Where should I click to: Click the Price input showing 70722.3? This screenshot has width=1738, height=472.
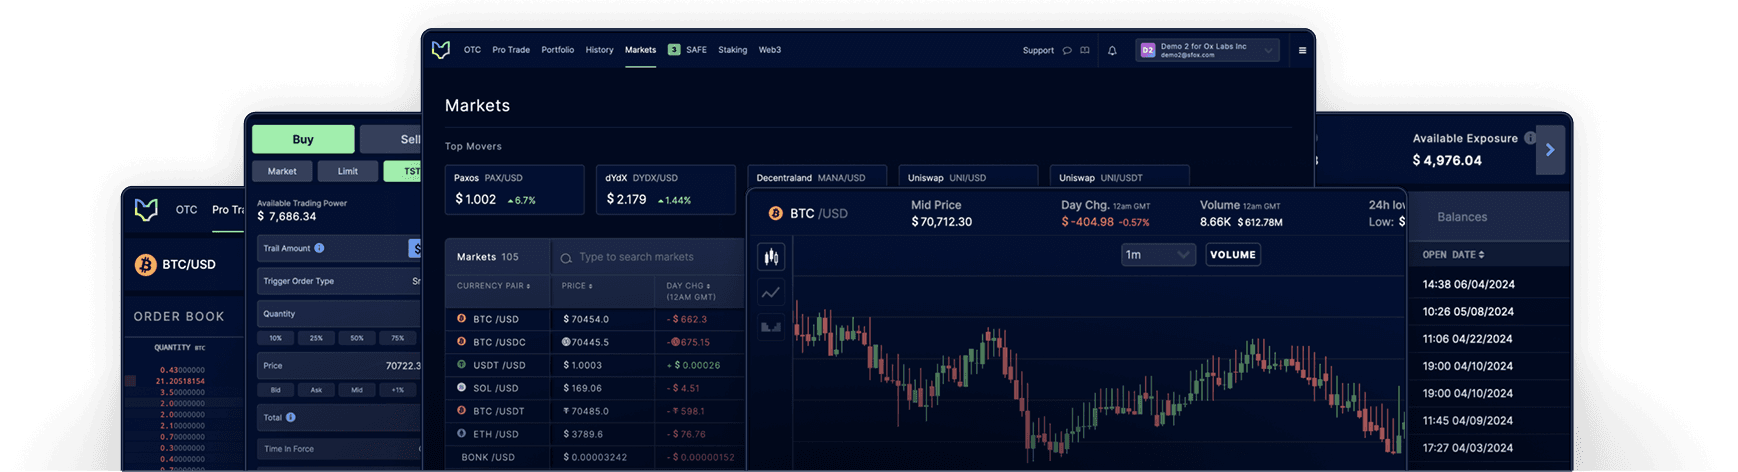340,366
